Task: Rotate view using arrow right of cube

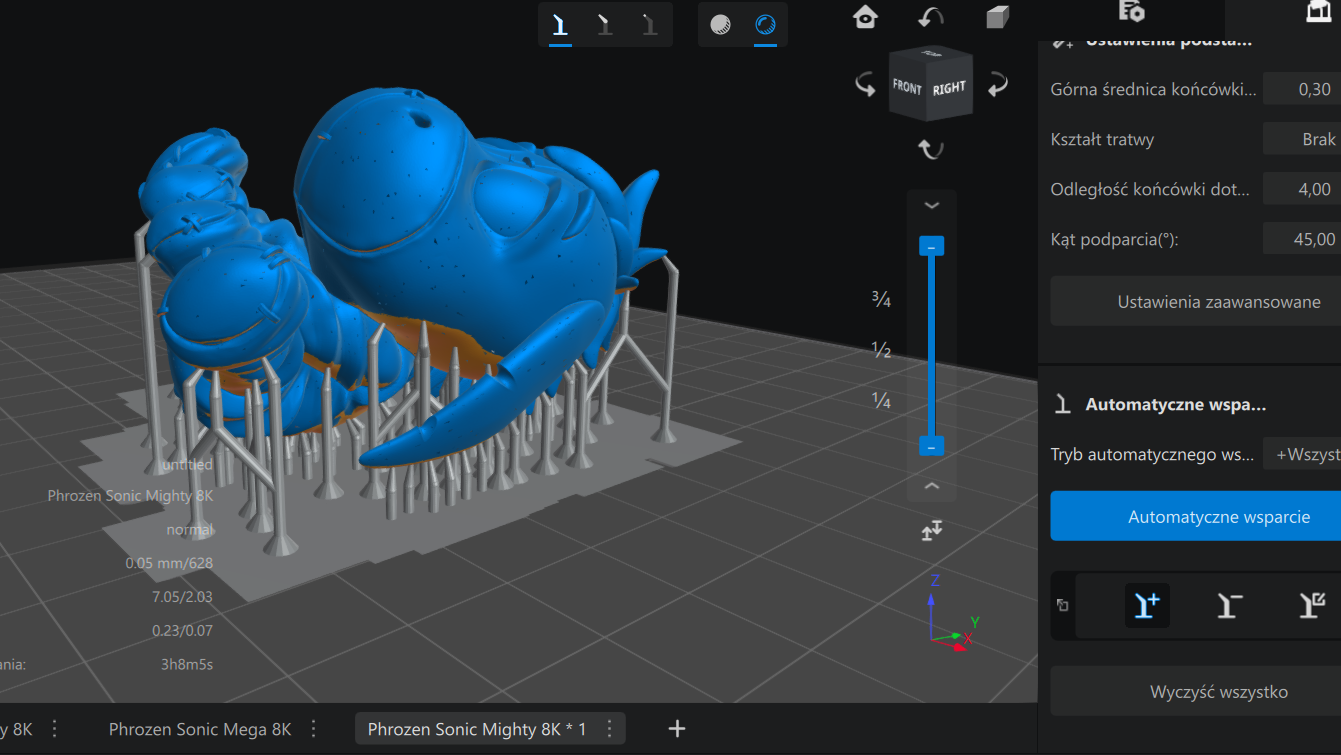Action: coord(997,84)
